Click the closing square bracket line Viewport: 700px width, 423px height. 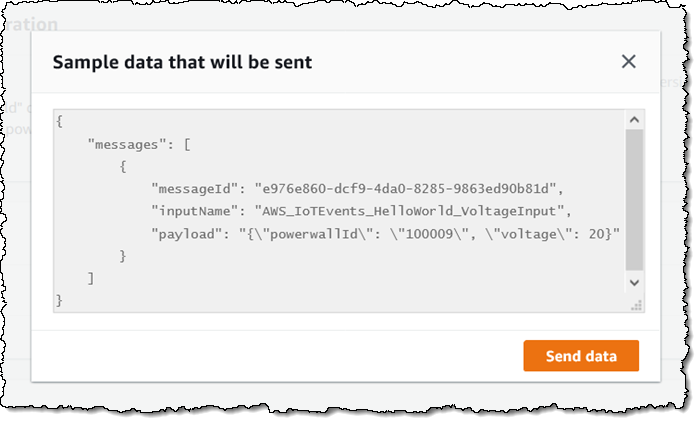tap(92, 278)
